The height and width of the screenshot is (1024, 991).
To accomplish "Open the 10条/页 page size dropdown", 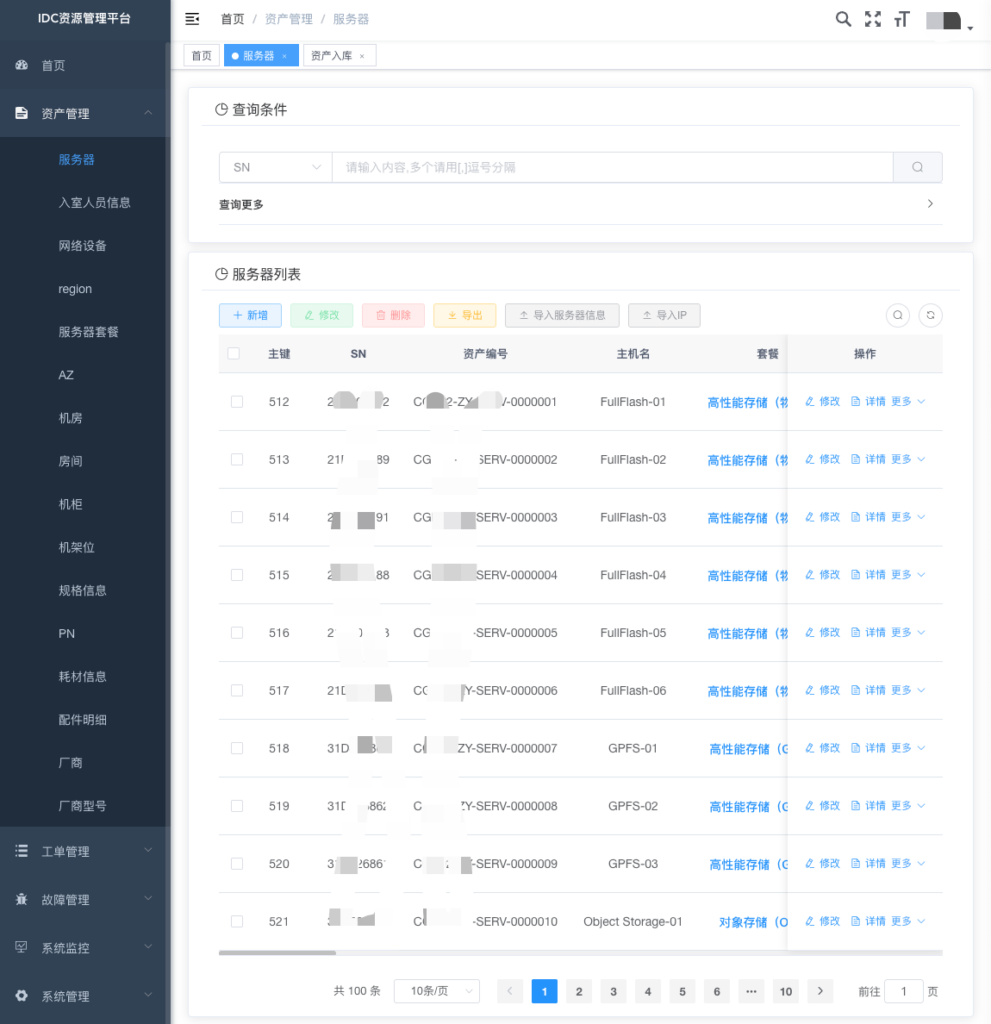I will 437,991.
